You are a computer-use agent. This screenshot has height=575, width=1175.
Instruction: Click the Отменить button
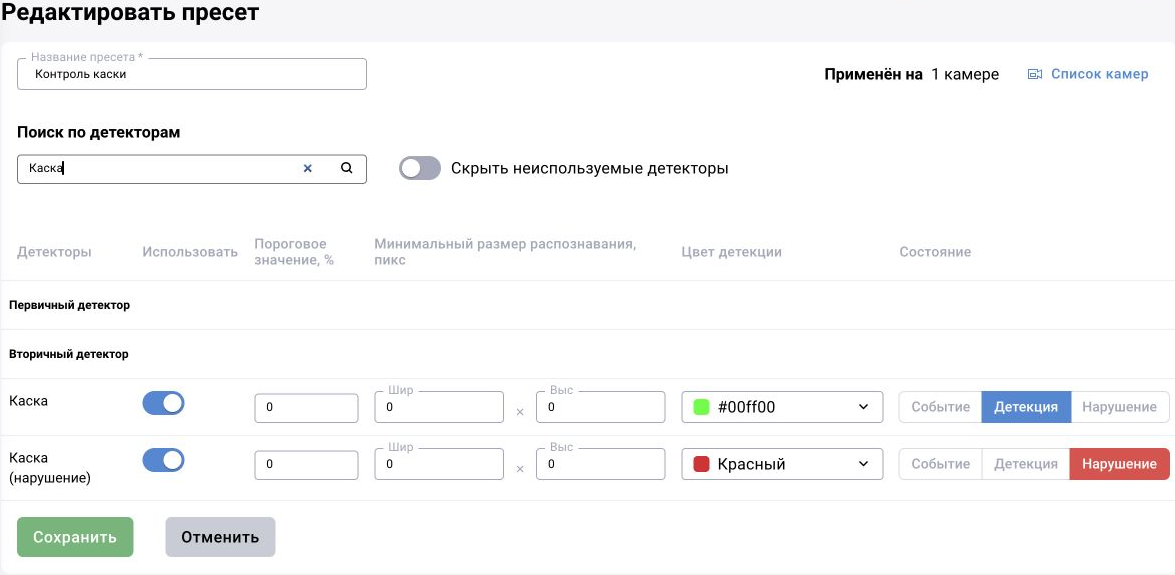(220, 537)
